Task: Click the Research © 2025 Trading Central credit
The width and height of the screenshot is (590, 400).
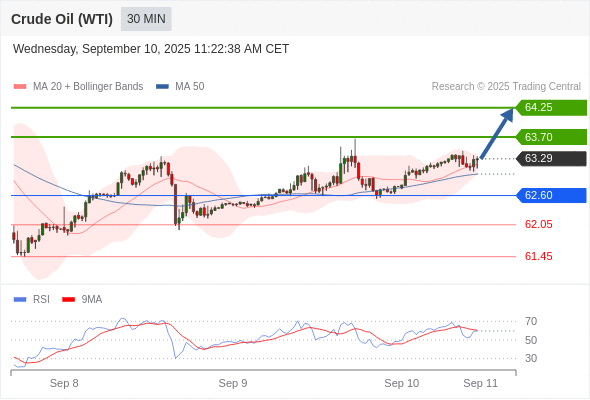Action: [x=506, y=87]
